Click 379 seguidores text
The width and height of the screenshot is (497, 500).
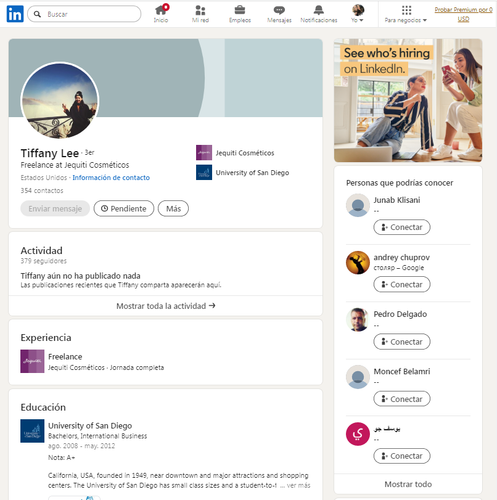pos(44,261)
